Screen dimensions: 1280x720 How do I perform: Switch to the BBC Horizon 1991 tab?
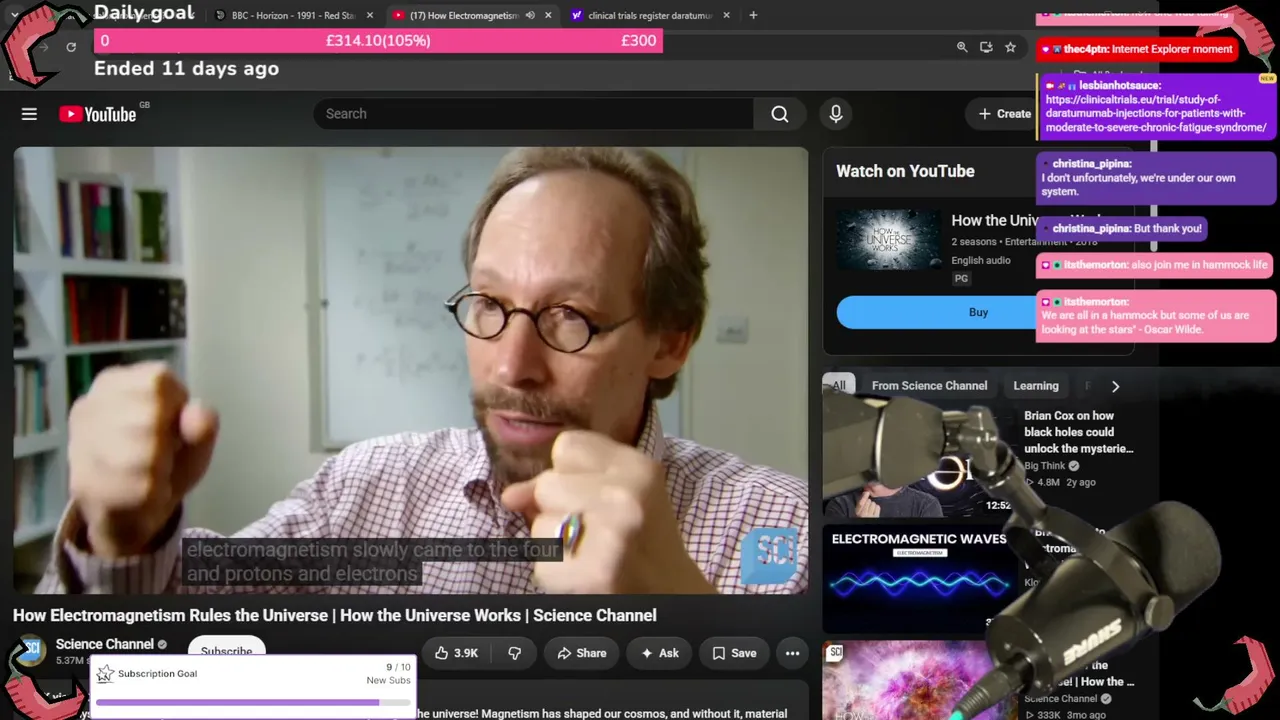(293, 15)
